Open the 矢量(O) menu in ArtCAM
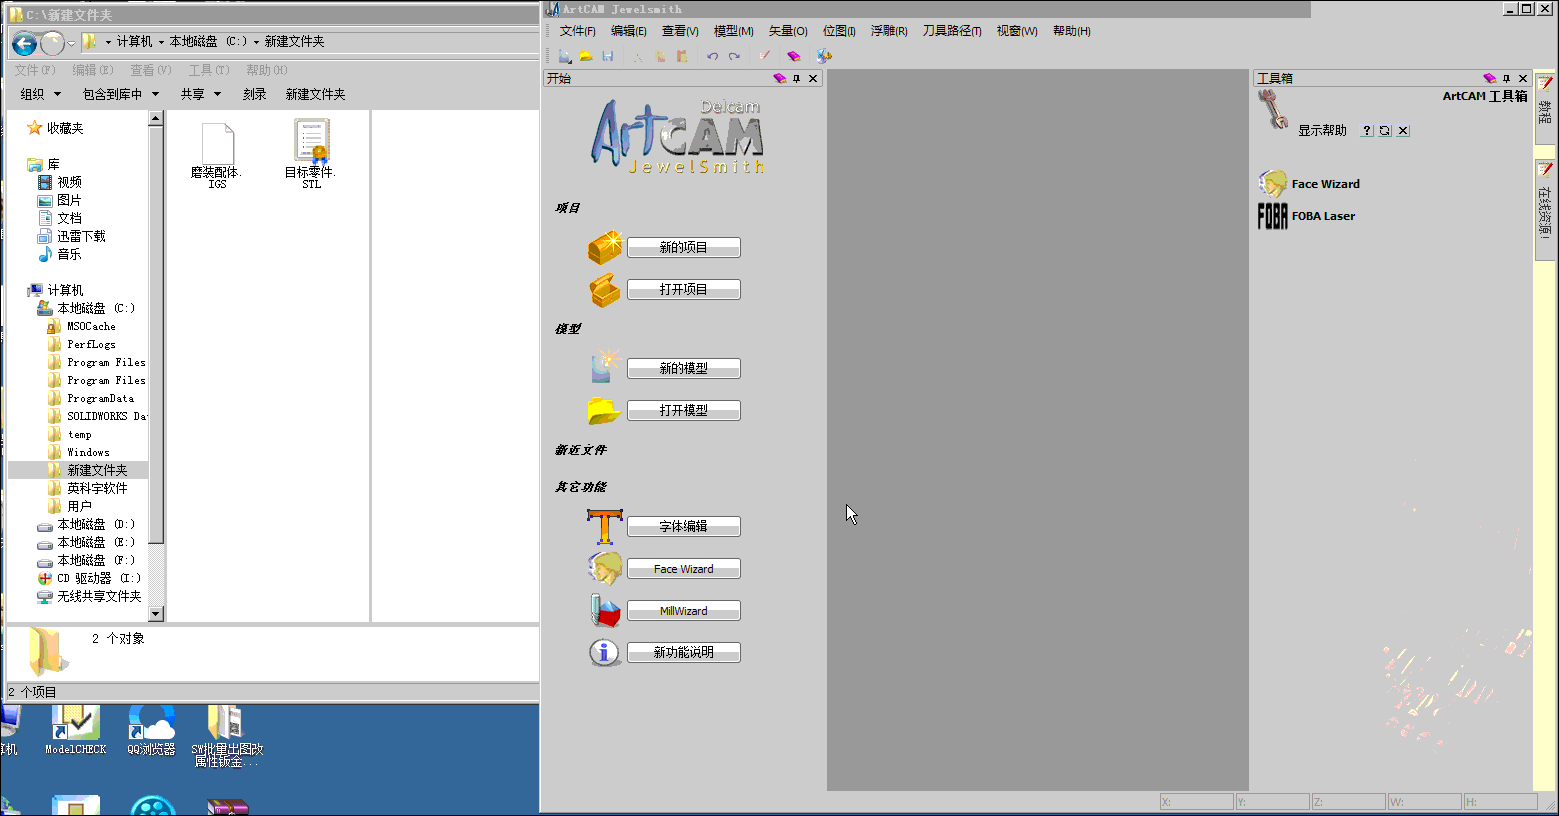1559x816 pixels. tap(788, 31)
